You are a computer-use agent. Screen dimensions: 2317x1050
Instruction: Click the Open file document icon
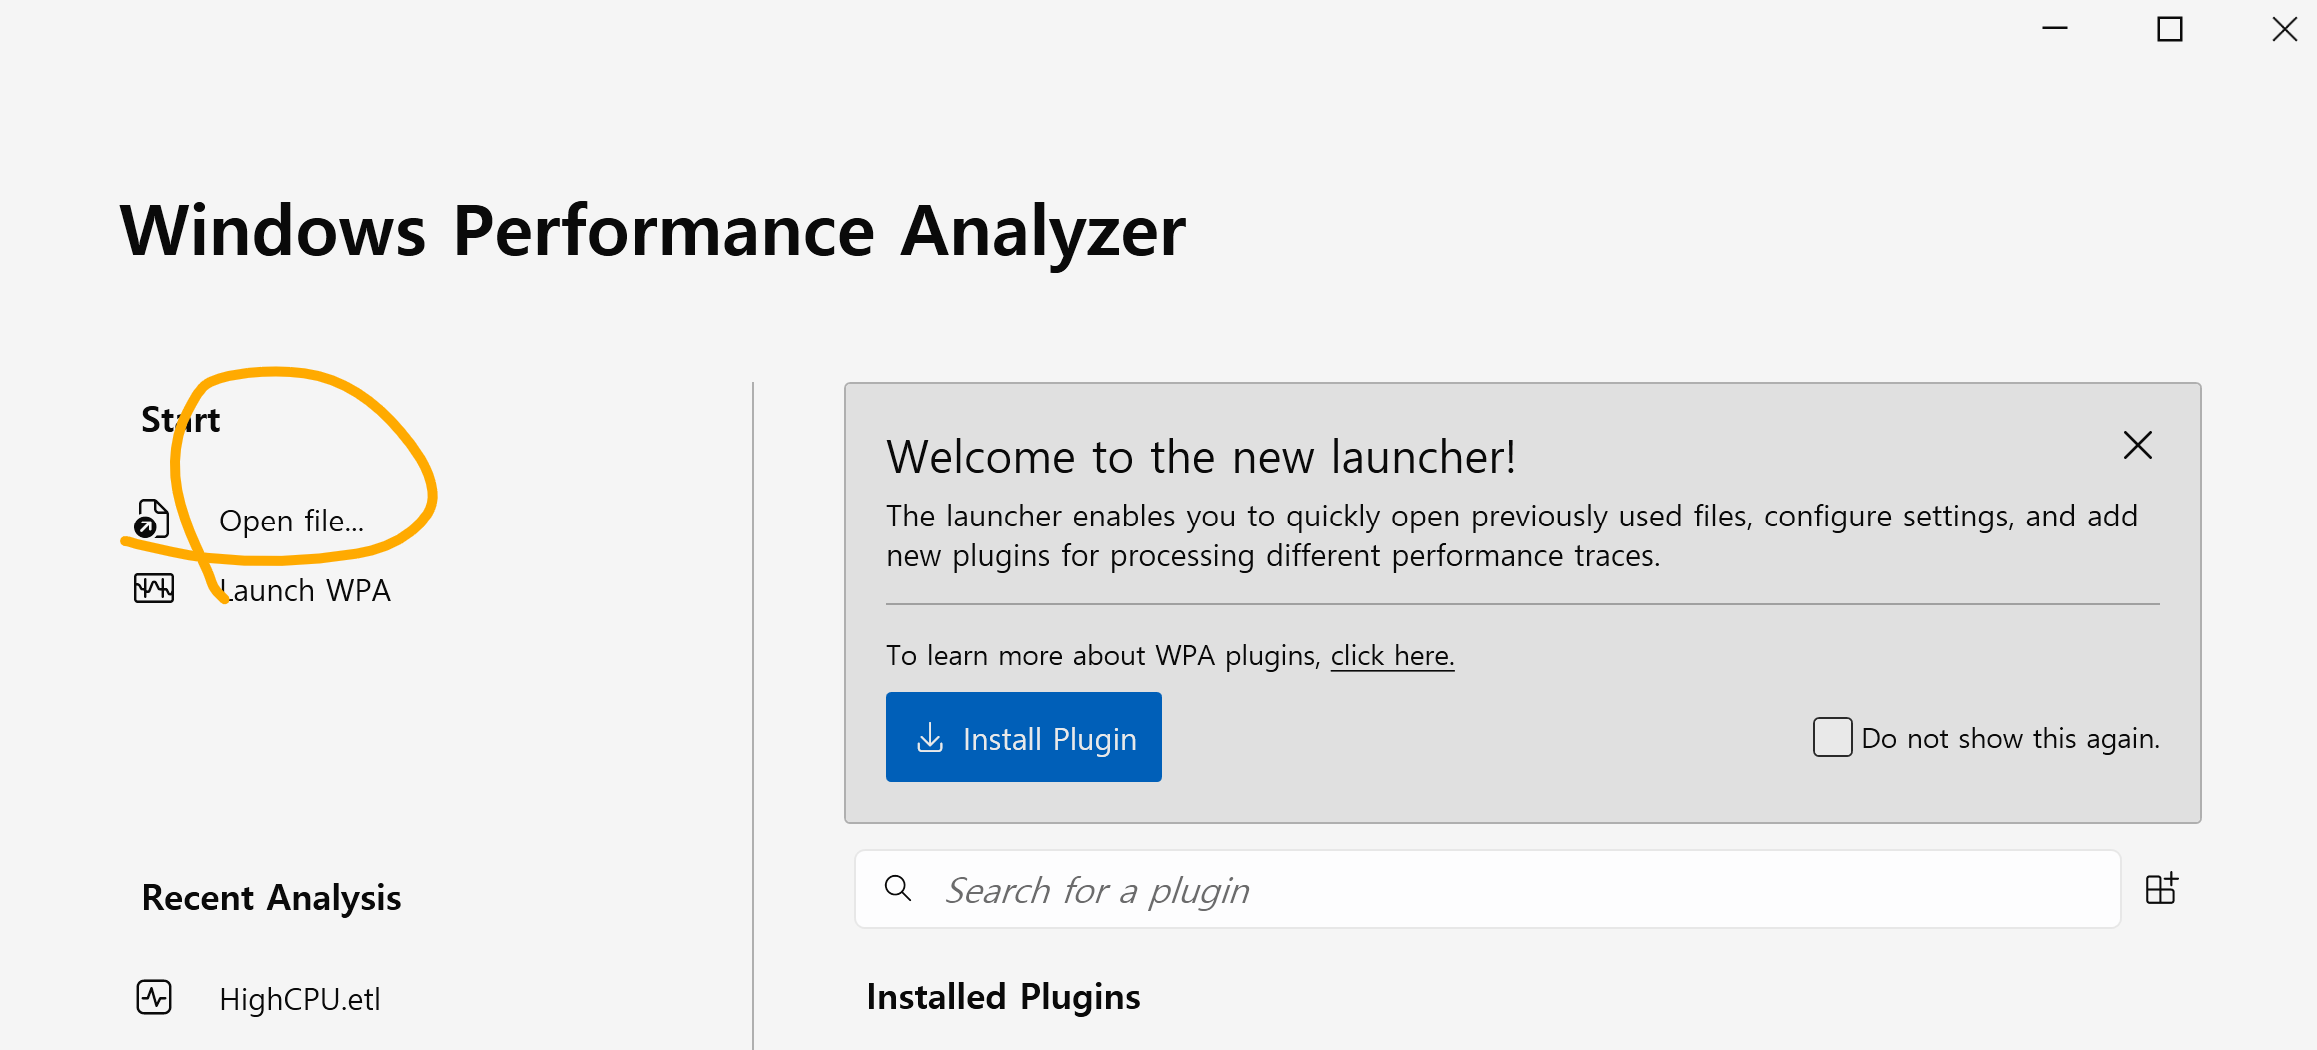(x=152, y=520)
